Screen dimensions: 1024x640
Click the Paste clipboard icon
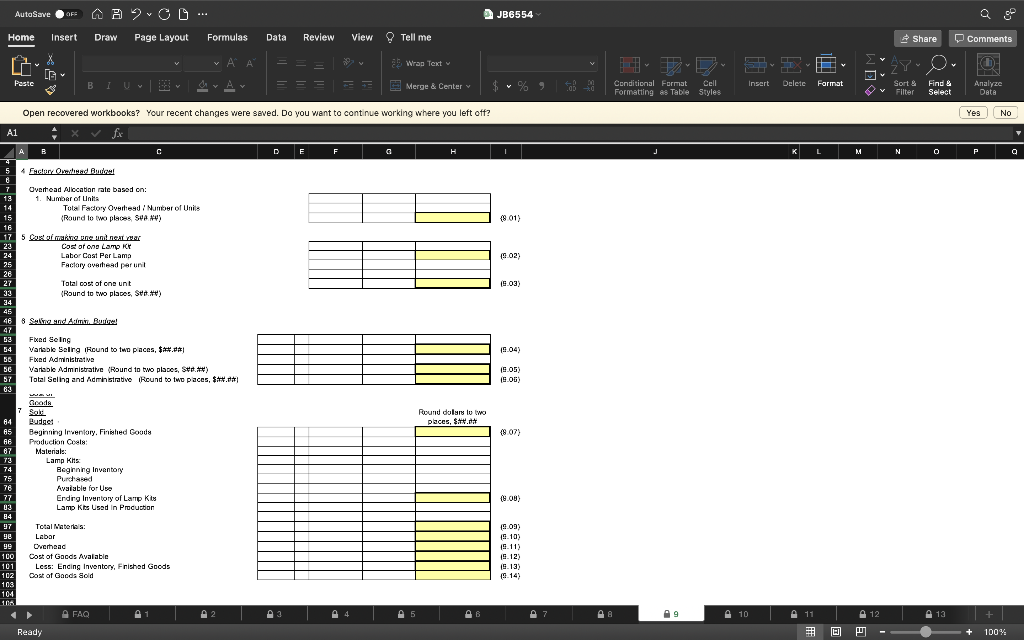[22, 66]
